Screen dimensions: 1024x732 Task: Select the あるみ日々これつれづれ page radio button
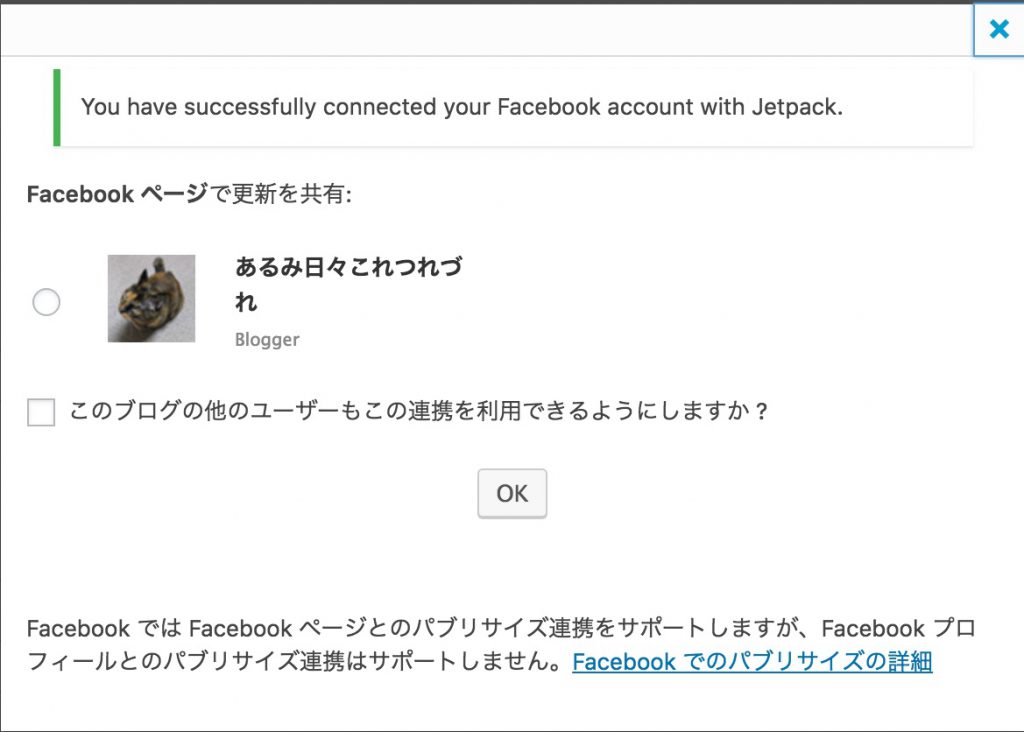point(46,302)
